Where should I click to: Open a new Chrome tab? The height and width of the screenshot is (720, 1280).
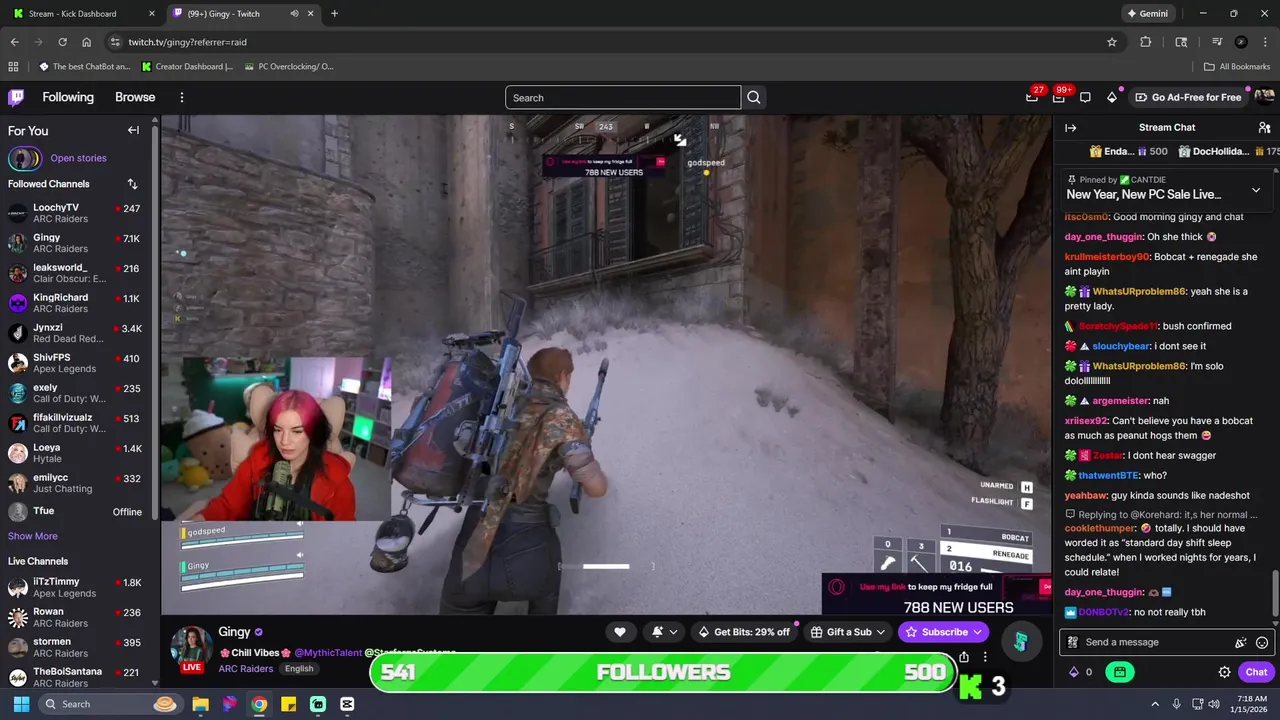point(334,14)
